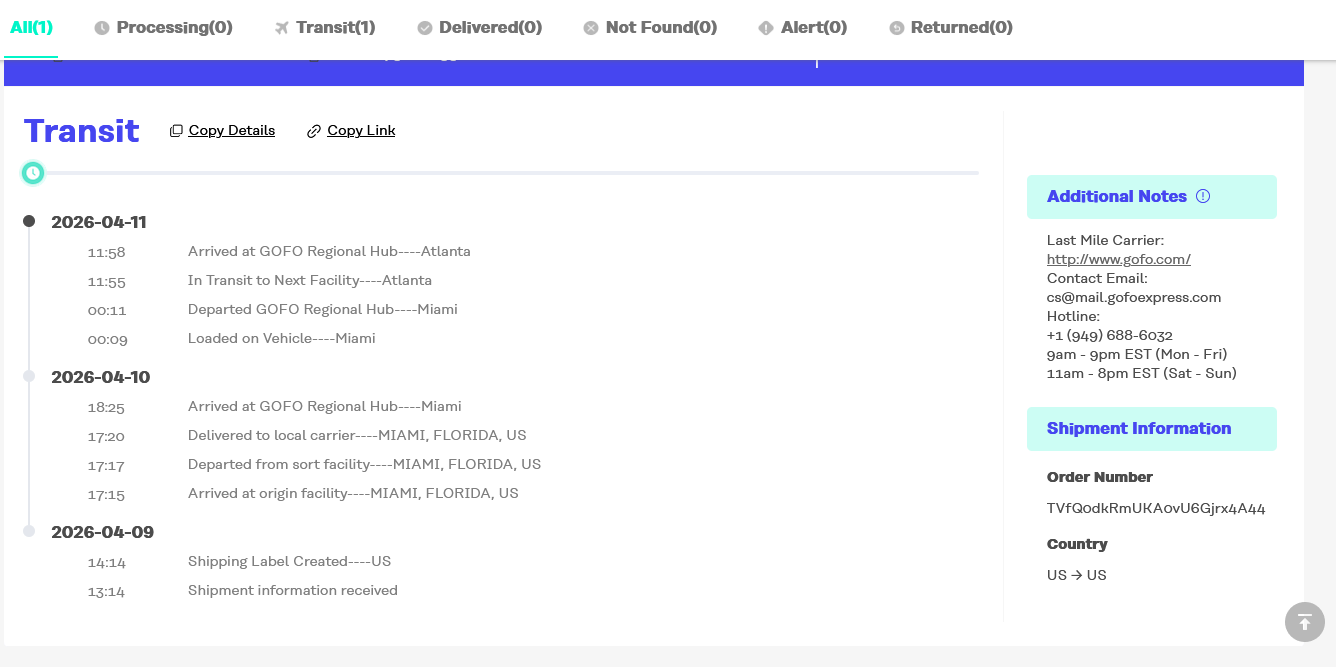Click the info icon next to Additional Notes
This screenshot has height=667, width=1336.
click(x=1203, y=196)
